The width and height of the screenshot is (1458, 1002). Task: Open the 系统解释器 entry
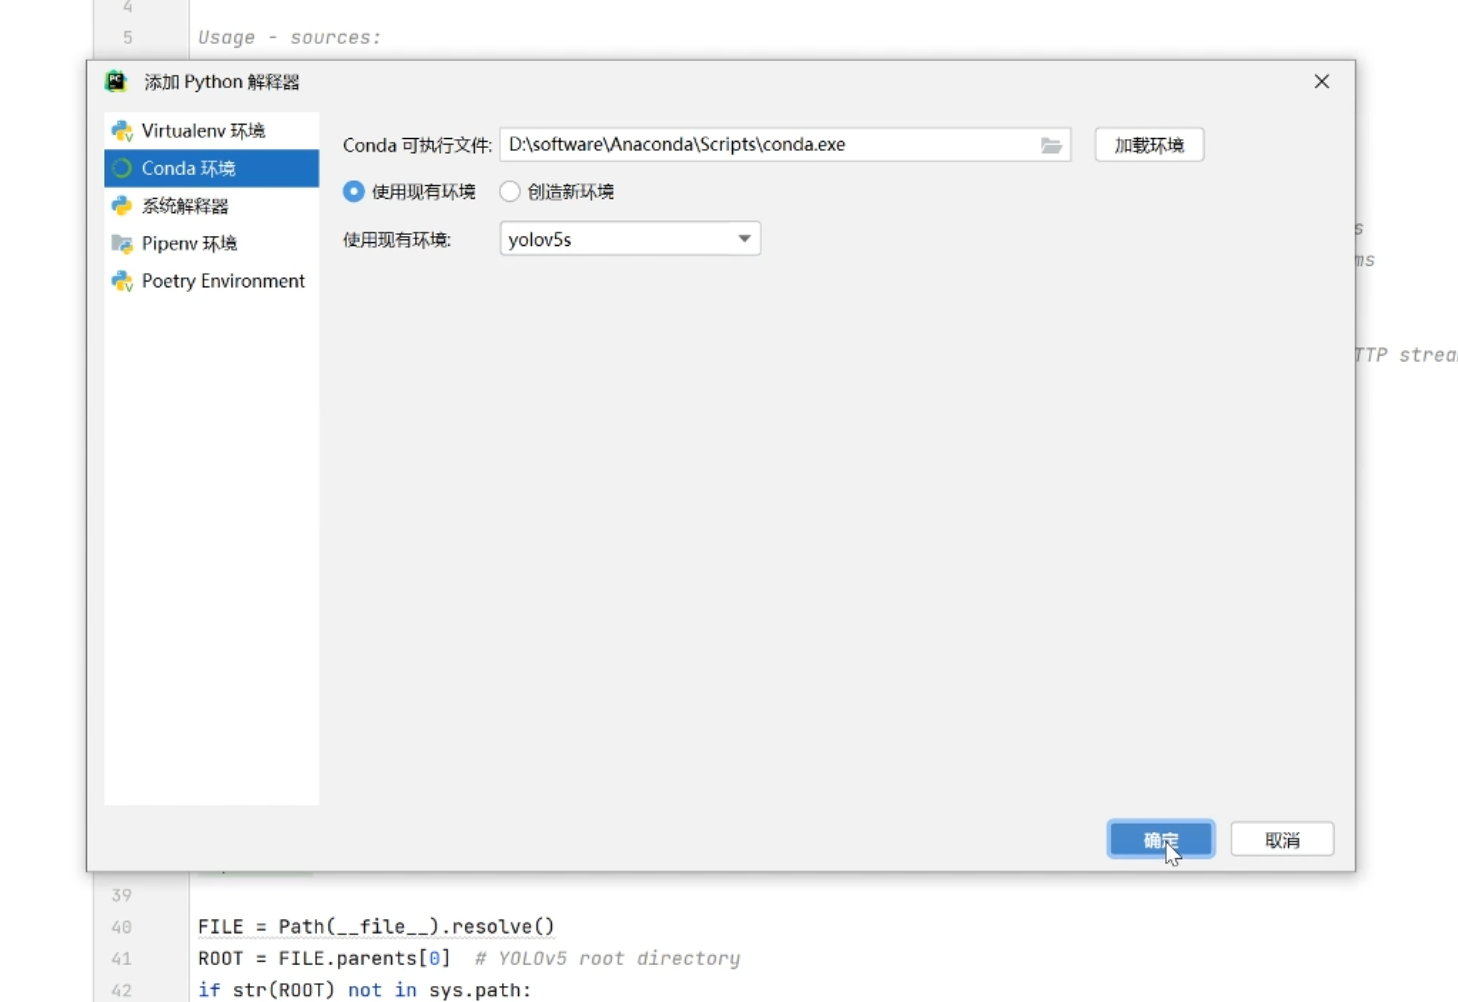(211, 206)
